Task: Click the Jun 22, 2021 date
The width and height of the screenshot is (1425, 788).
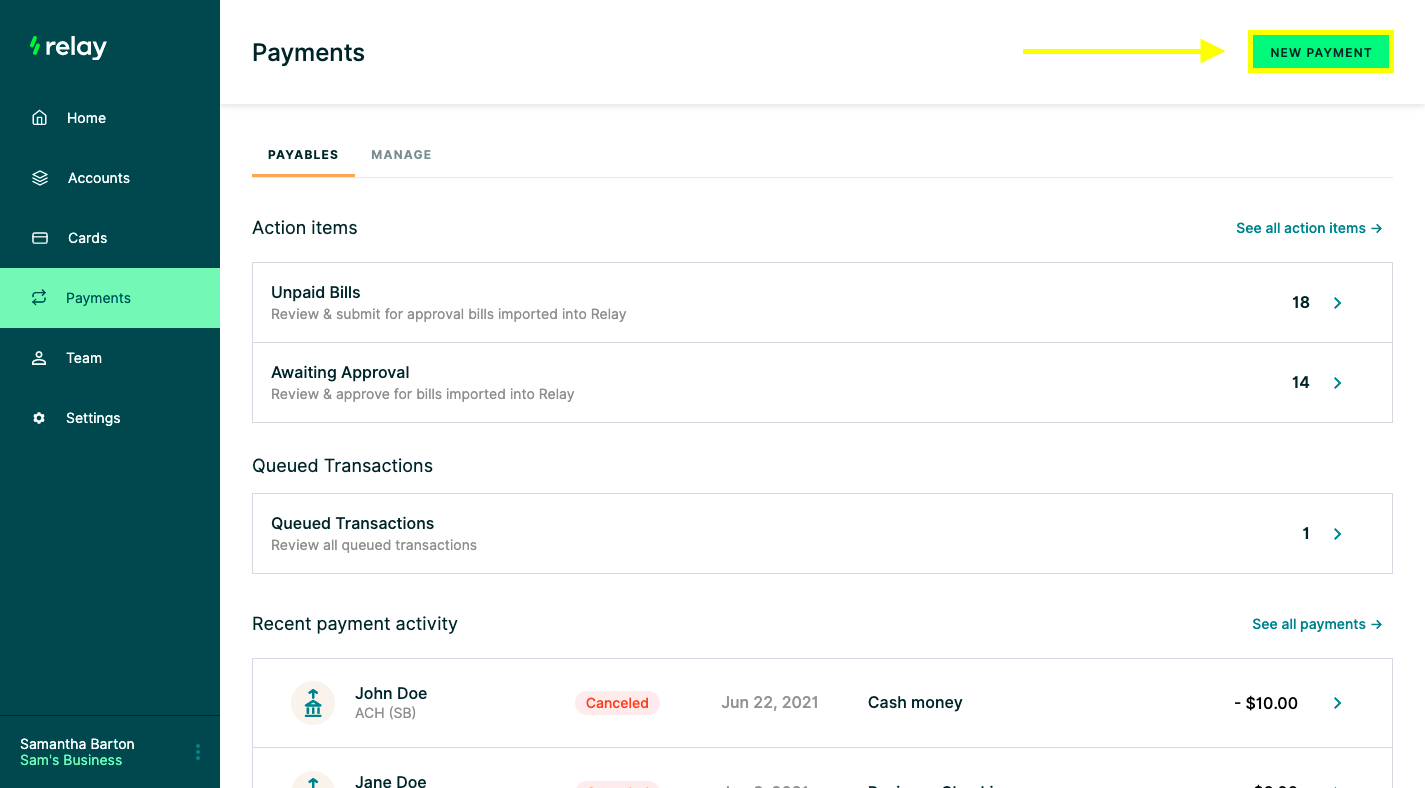Action: pos(770,703)
